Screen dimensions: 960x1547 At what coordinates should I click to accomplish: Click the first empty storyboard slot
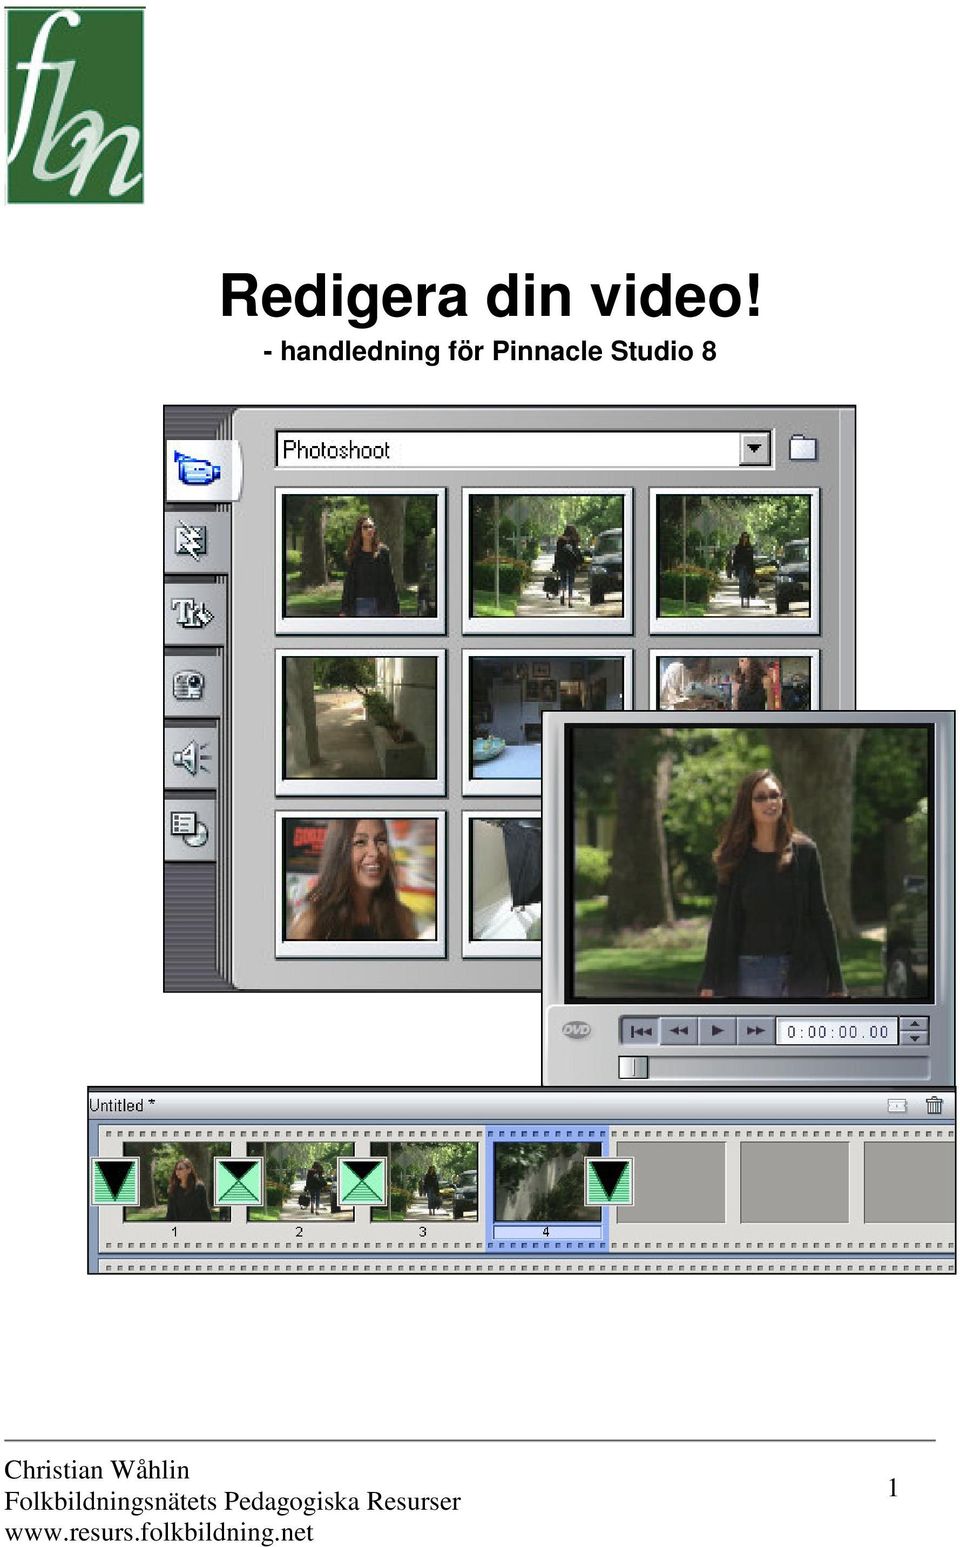[670, 1182]
